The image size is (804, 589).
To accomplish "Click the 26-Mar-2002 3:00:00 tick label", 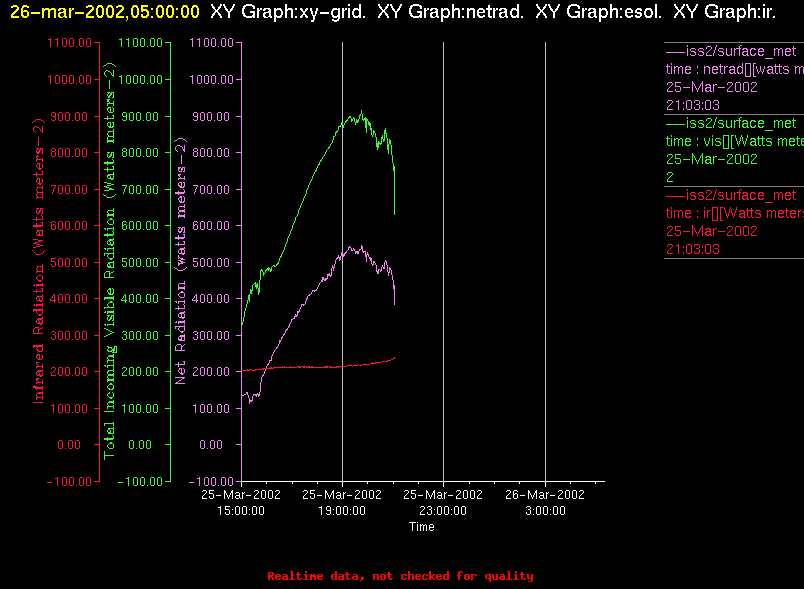I will [x=545, y=502].
